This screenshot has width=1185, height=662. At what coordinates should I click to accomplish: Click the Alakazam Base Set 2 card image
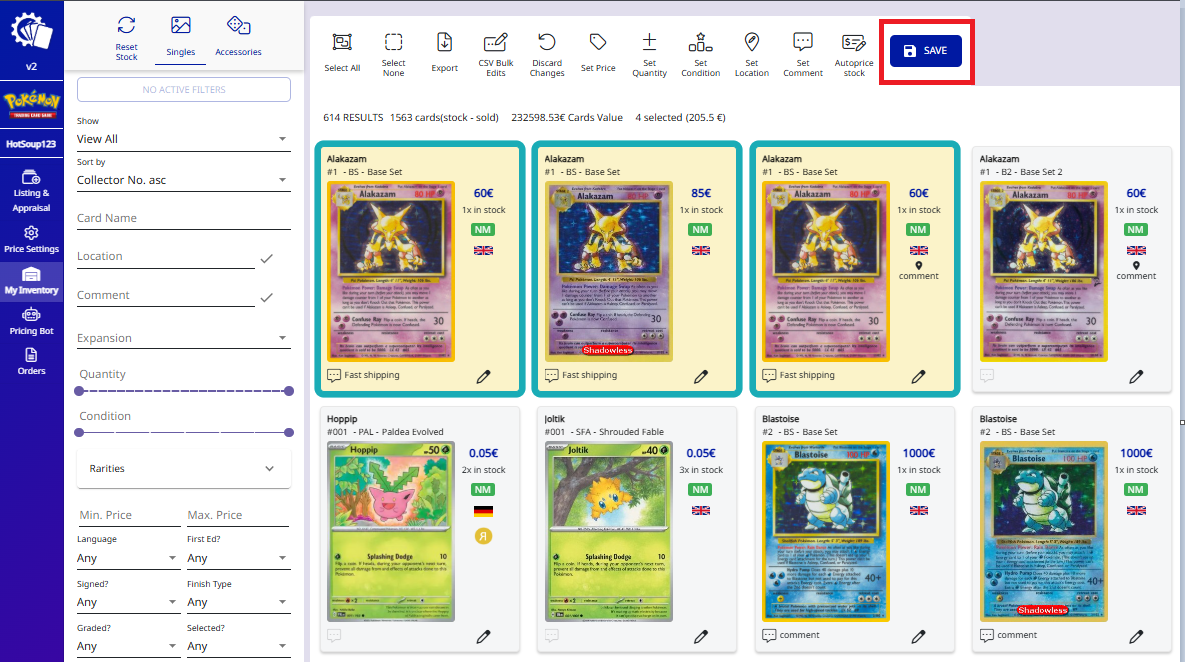point(1044,271)
